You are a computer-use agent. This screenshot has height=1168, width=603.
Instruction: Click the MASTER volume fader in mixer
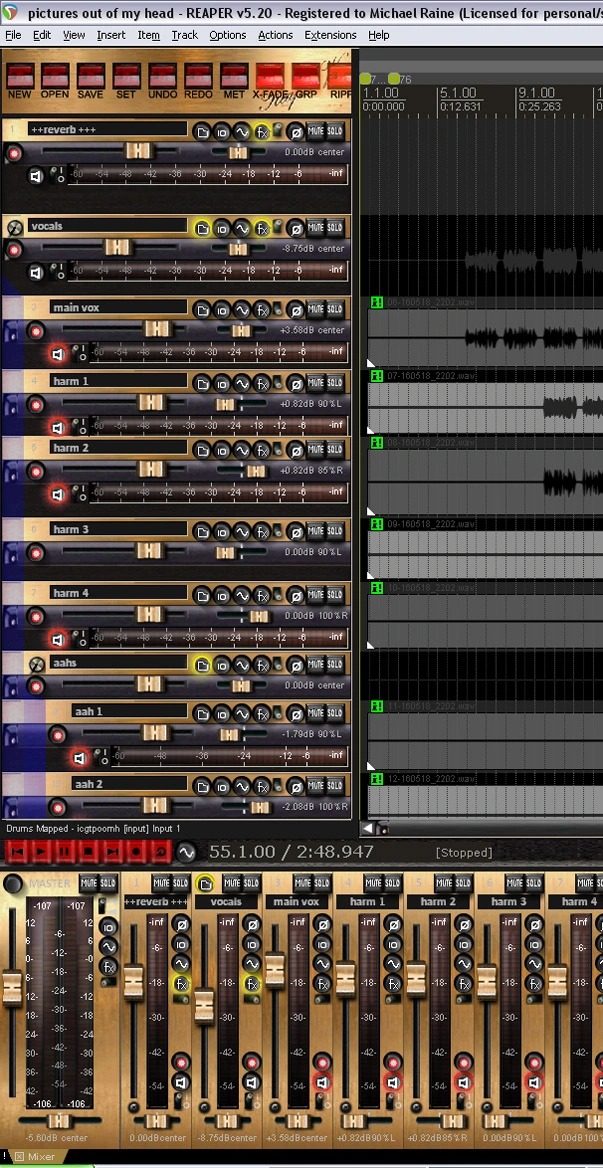coord(12,988)
